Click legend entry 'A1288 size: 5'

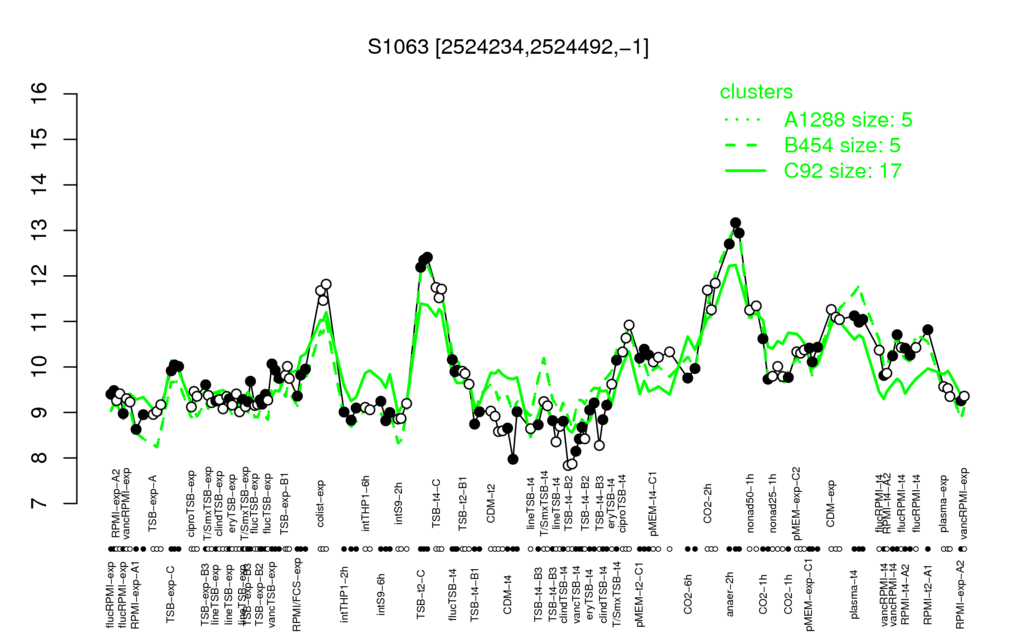(x=848, y=120)
